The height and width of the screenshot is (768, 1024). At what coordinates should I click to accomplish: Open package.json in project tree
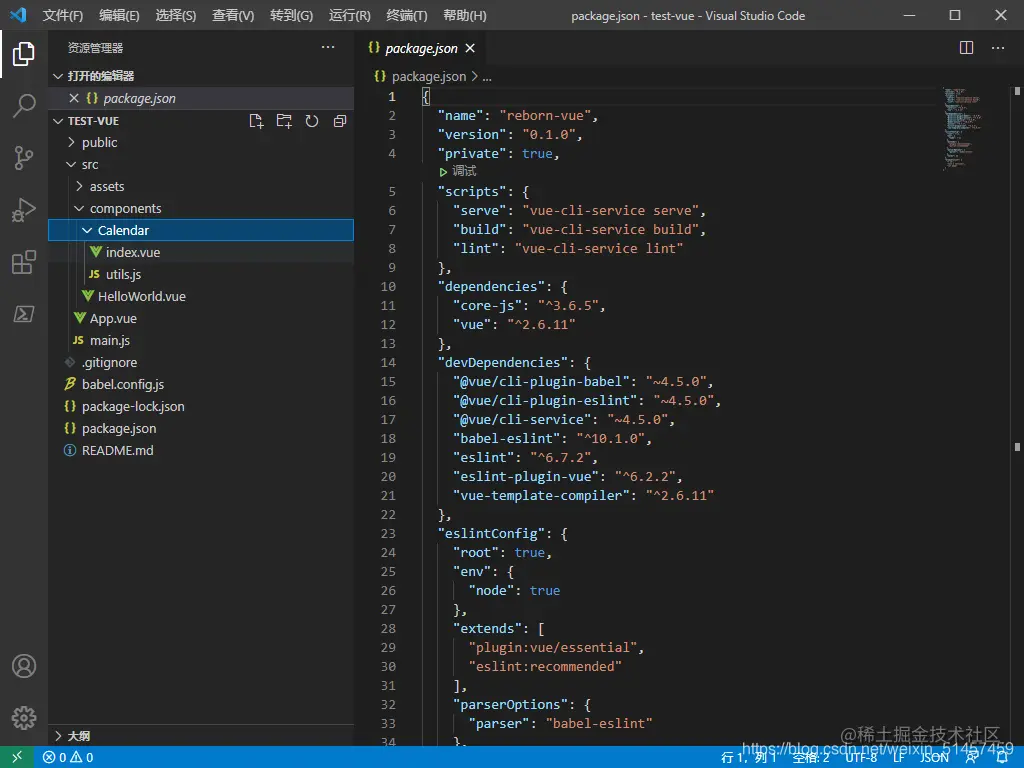click(201, 428)
